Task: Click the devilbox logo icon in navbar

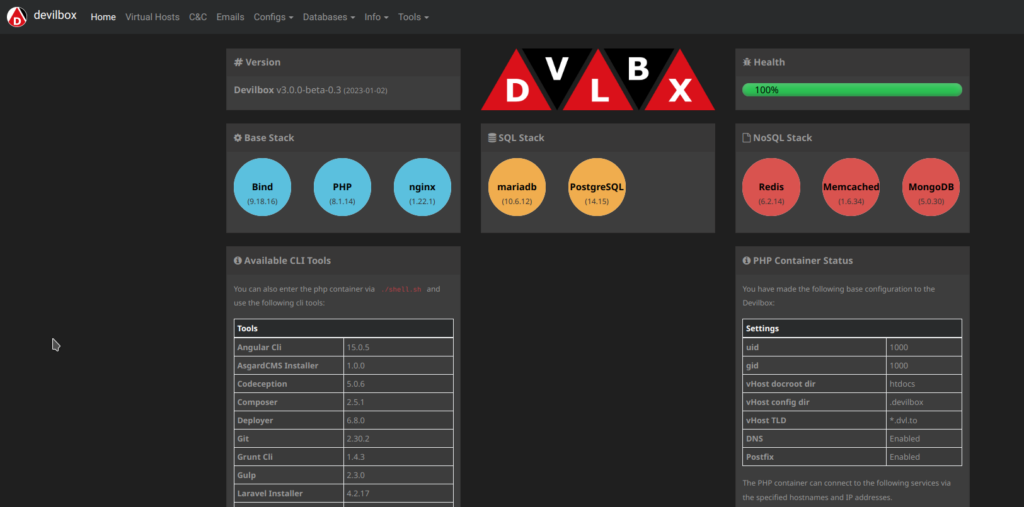Action: pos(17,17)
